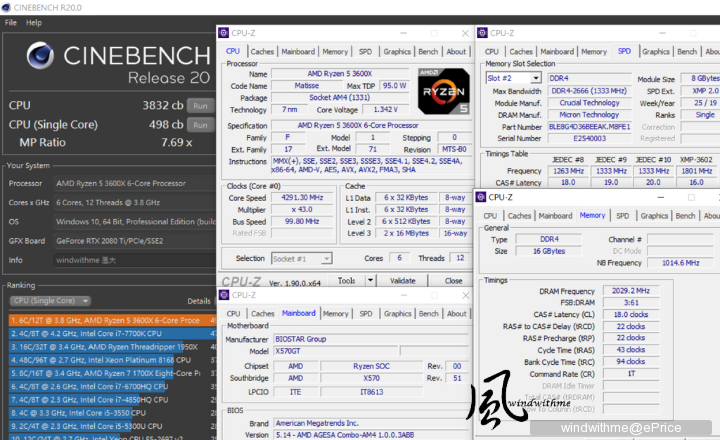Select the CPU tab in top-left CPU-Z window
720x440 pixels.
point(233,51)
